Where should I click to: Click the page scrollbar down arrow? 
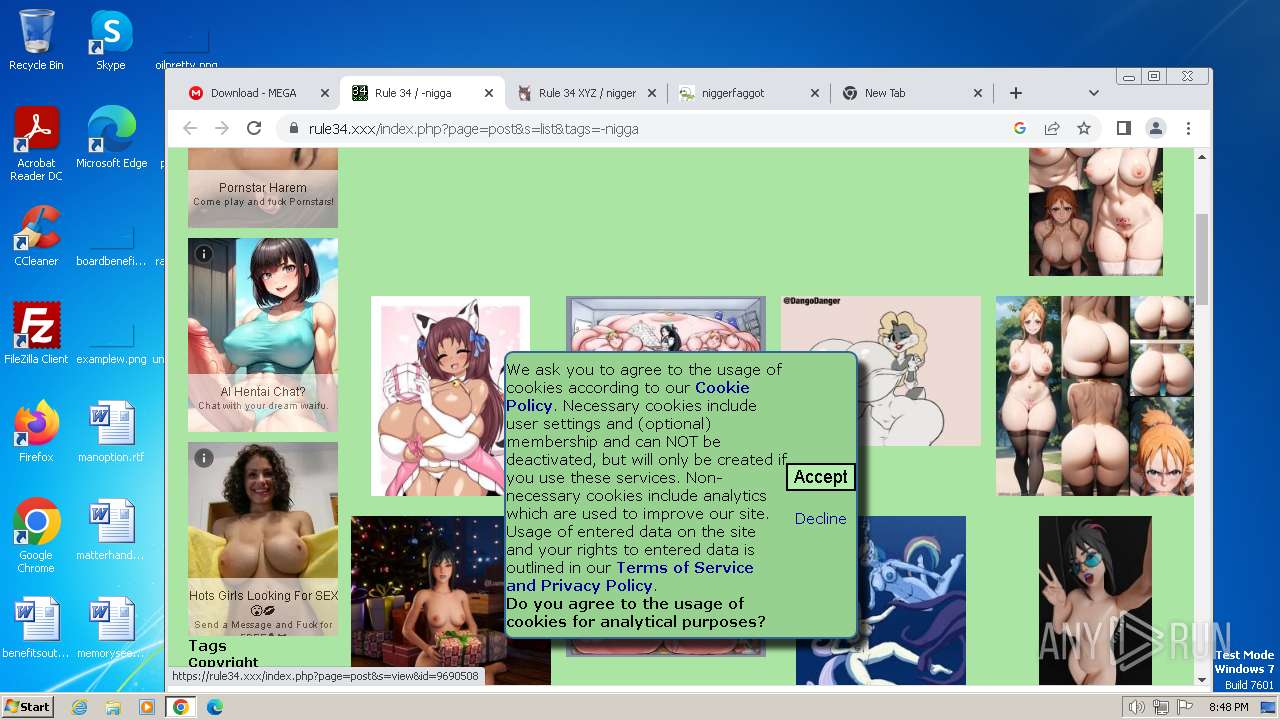tap(1203, 679)
